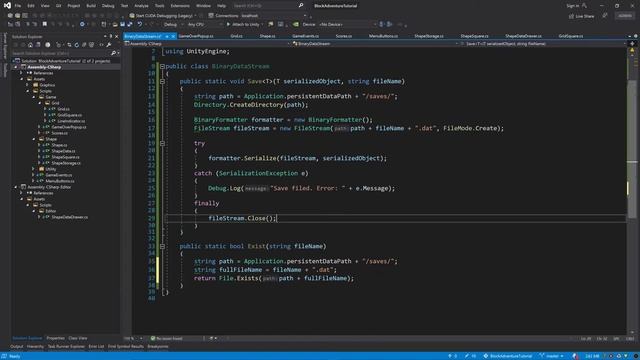This screenshot has width=640, height=360.
Task: Click the Visual Studio logo icon
Action: pyautogui.click(x=7, y=5)
